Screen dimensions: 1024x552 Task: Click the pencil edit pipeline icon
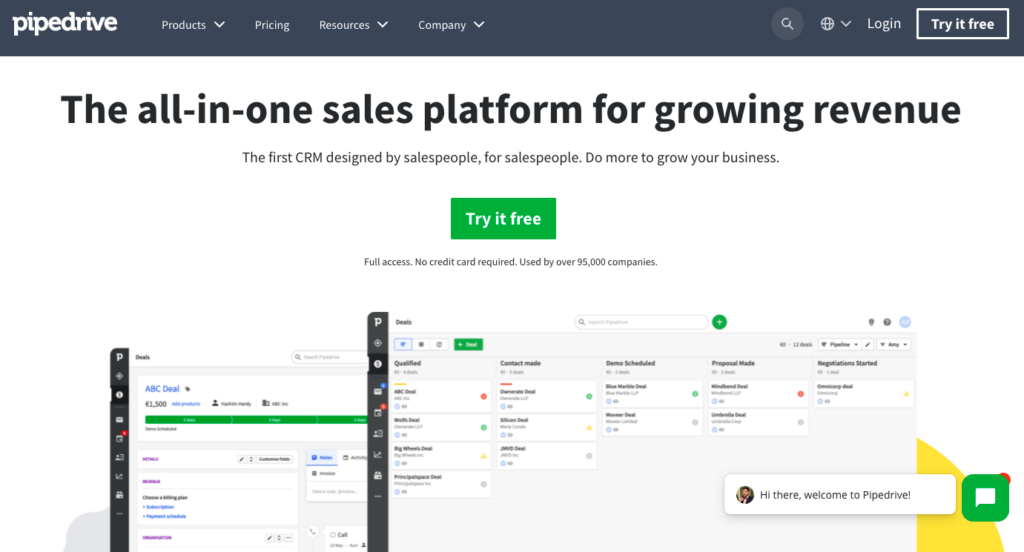(868, 344)
